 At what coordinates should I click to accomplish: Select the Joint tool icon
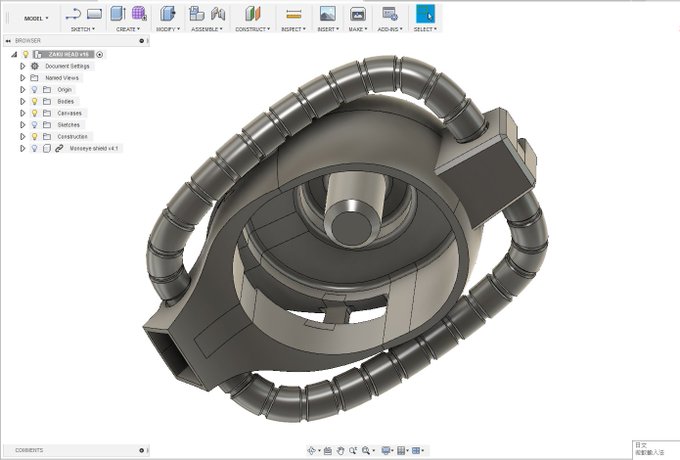218,14
